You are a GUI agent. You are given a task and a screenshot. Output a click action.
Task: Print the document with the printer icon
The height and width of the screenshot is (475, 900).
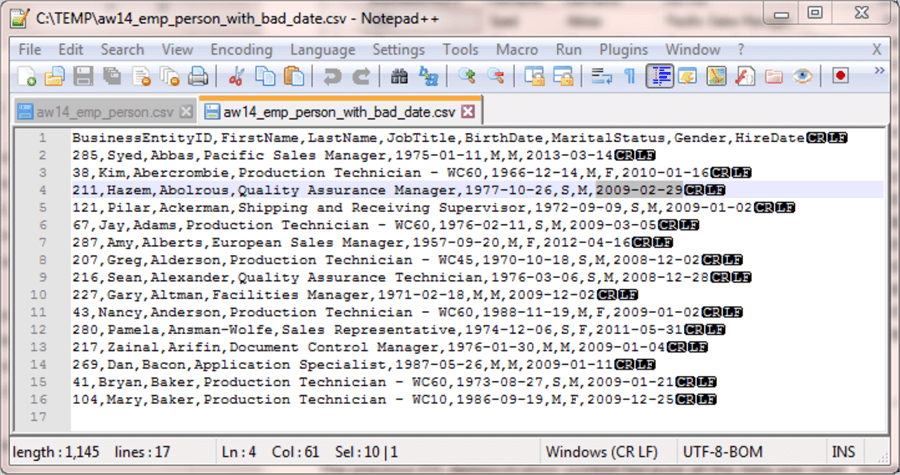coord(198,76)
